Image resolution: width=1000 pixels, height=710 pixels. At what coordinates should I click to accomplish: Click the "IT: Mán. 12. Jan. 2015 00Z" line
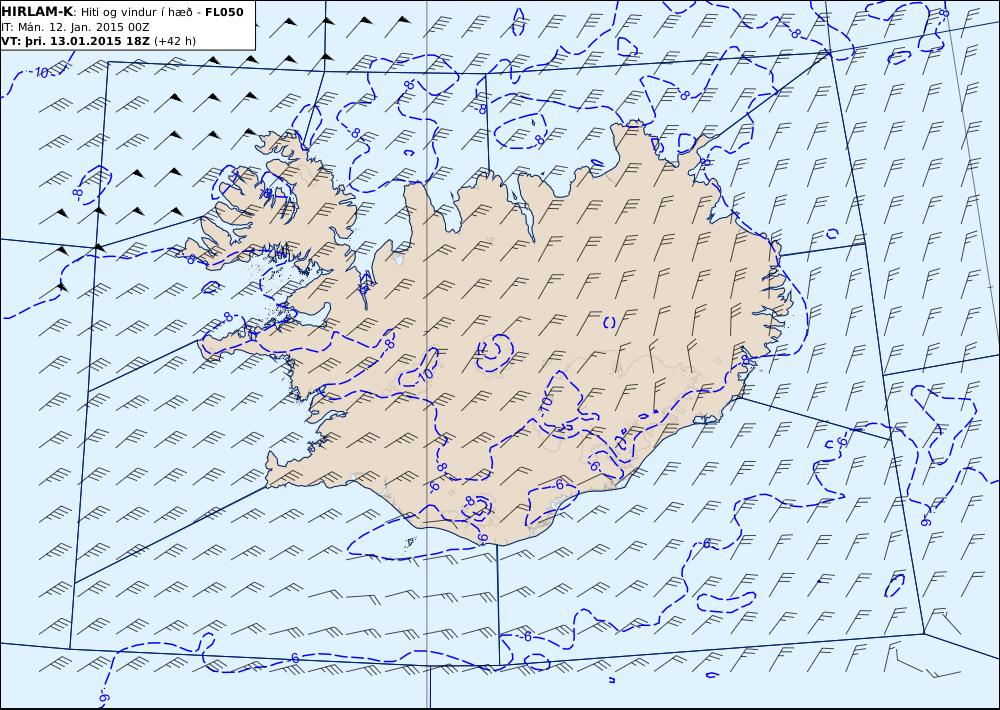coord(75,27)
